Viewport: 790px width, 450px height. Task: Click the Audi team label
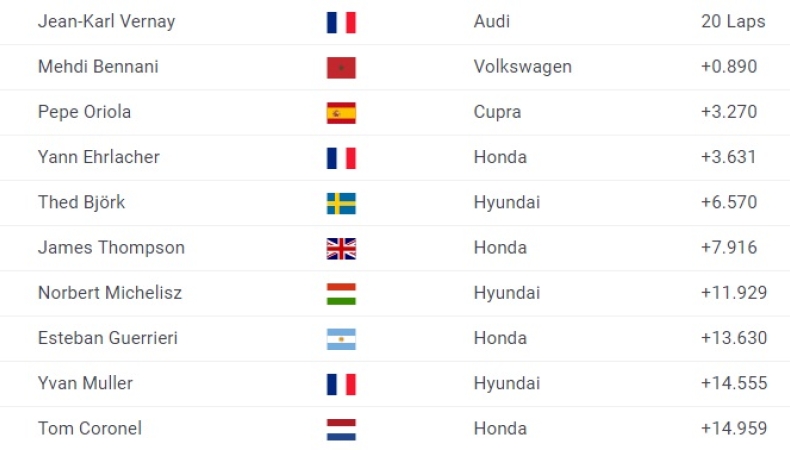click(x=491, y=21)
